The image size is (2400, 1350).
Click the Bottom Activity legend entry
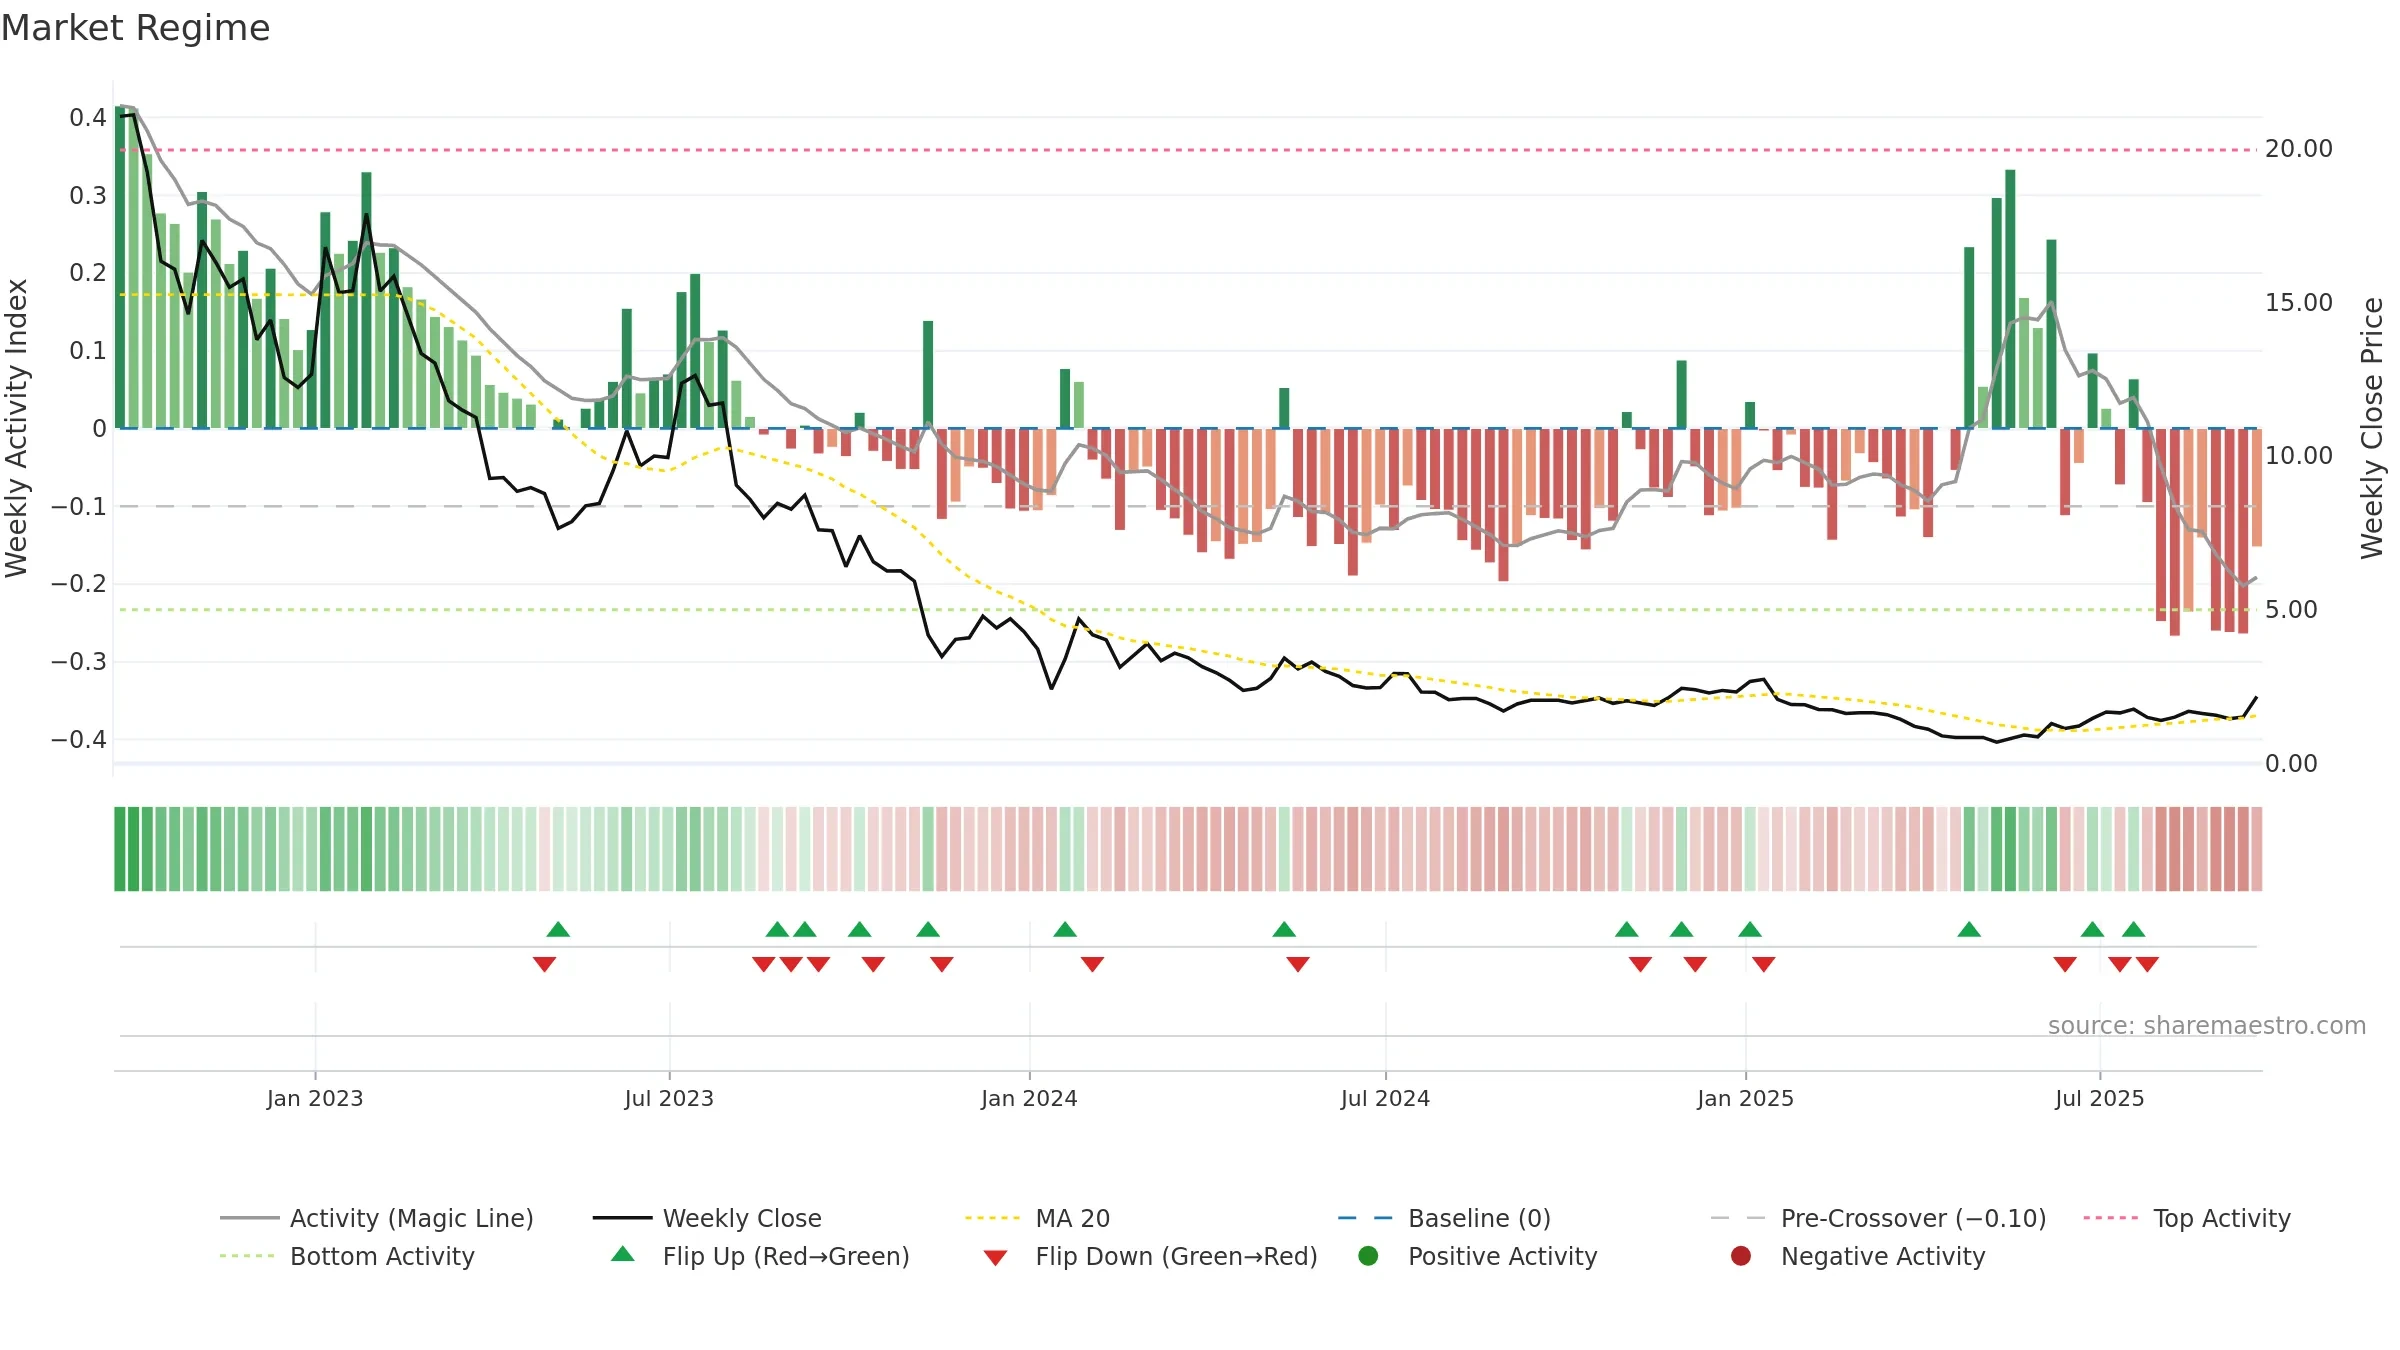[x=347, y=1256]
